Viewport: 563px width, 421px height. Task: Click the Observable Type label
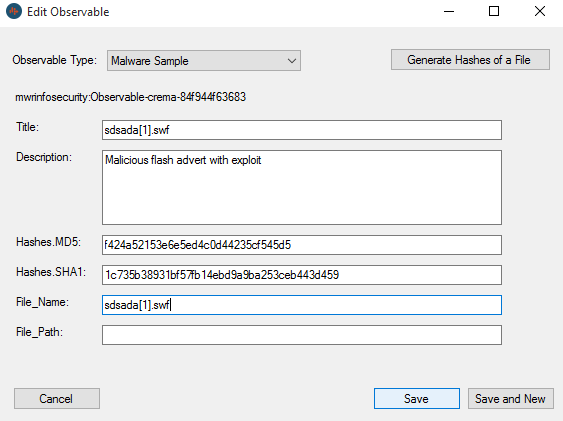click(x=55, y=60)
